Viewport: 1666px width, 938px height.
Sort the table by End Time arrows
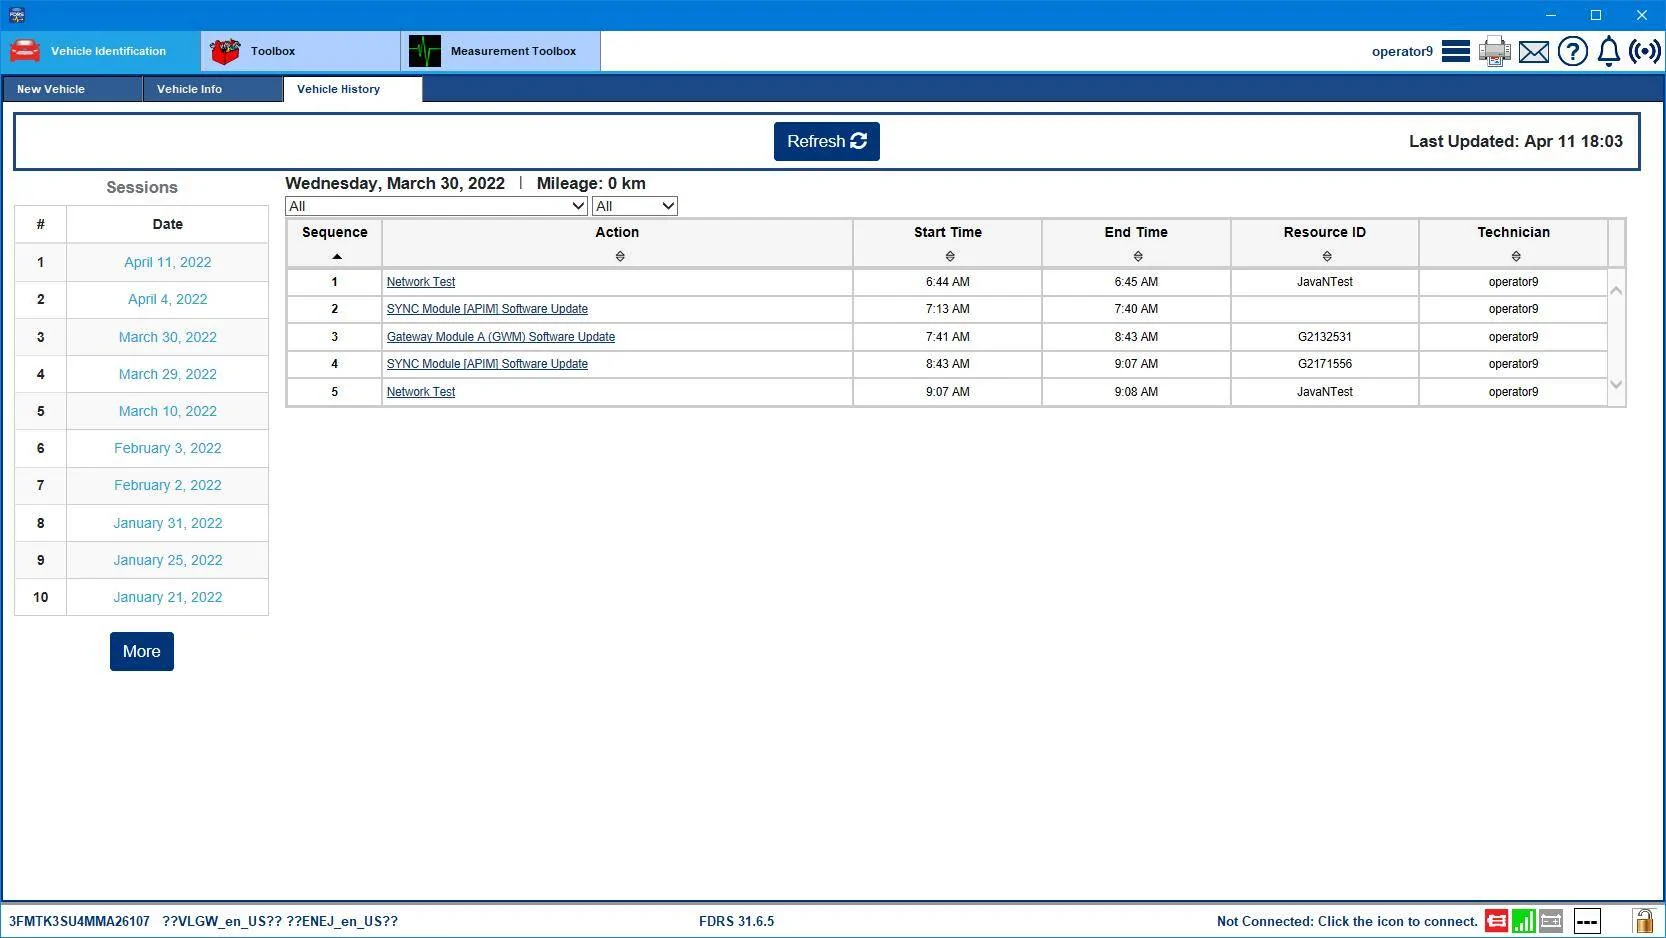[1138, 257]
